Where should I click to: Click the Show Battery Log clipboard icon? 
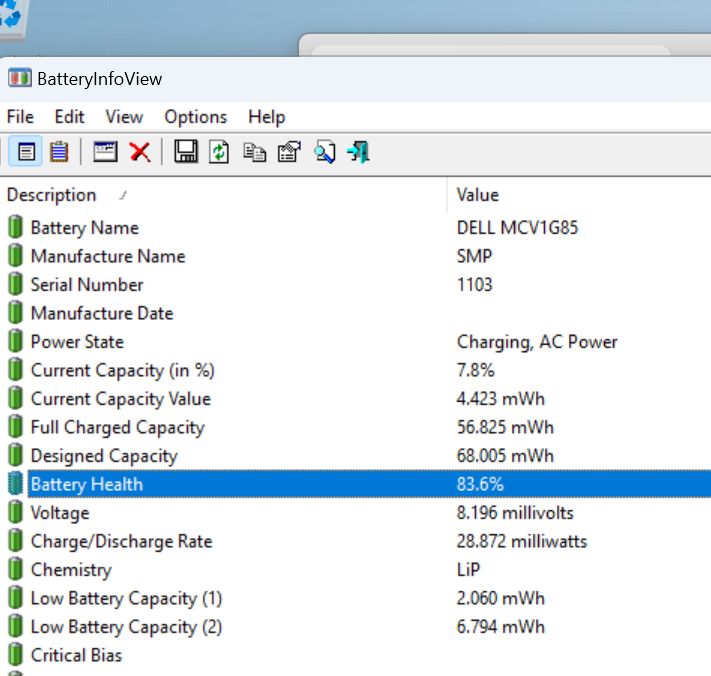tap(59, 151)
